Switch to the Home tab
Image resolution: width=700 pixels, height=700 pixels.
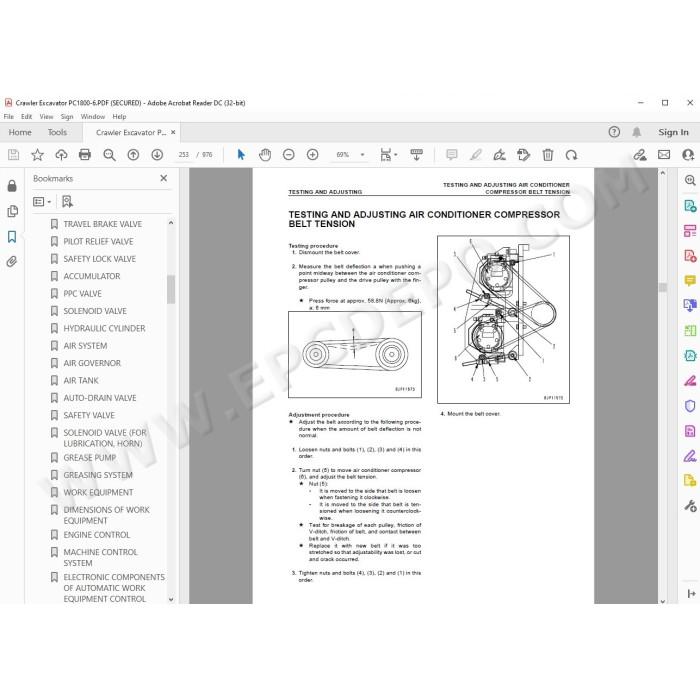20,132
